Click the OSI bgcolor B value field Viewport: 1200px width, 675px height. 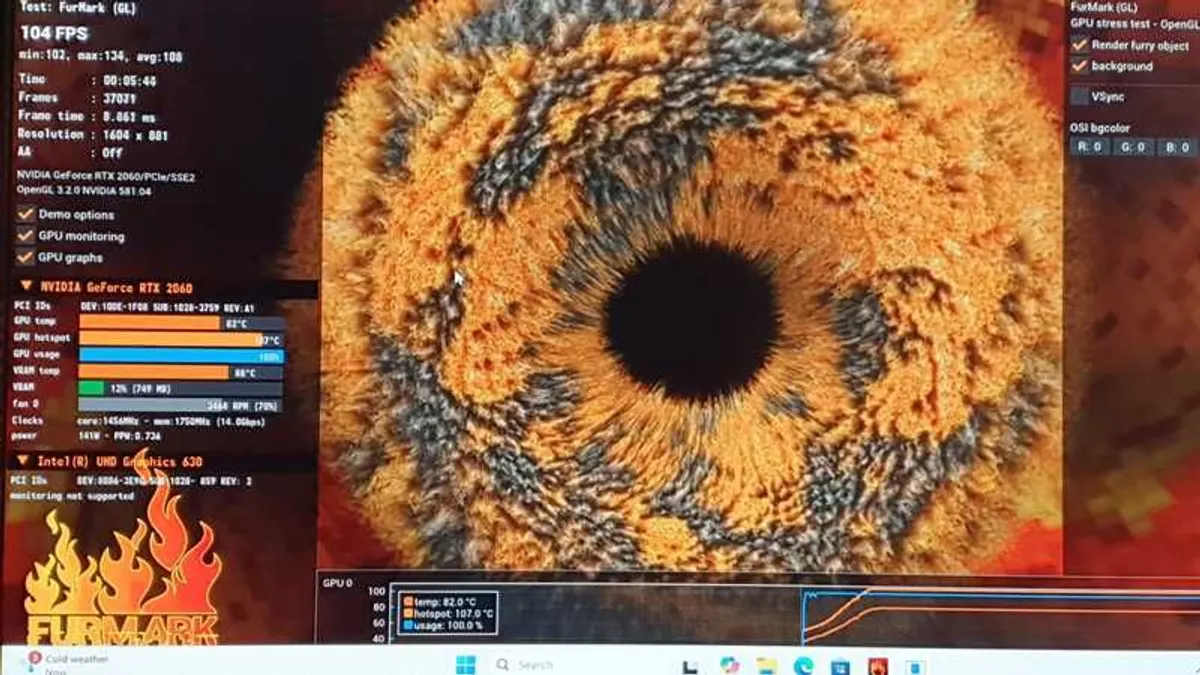tap(1176, 147)
